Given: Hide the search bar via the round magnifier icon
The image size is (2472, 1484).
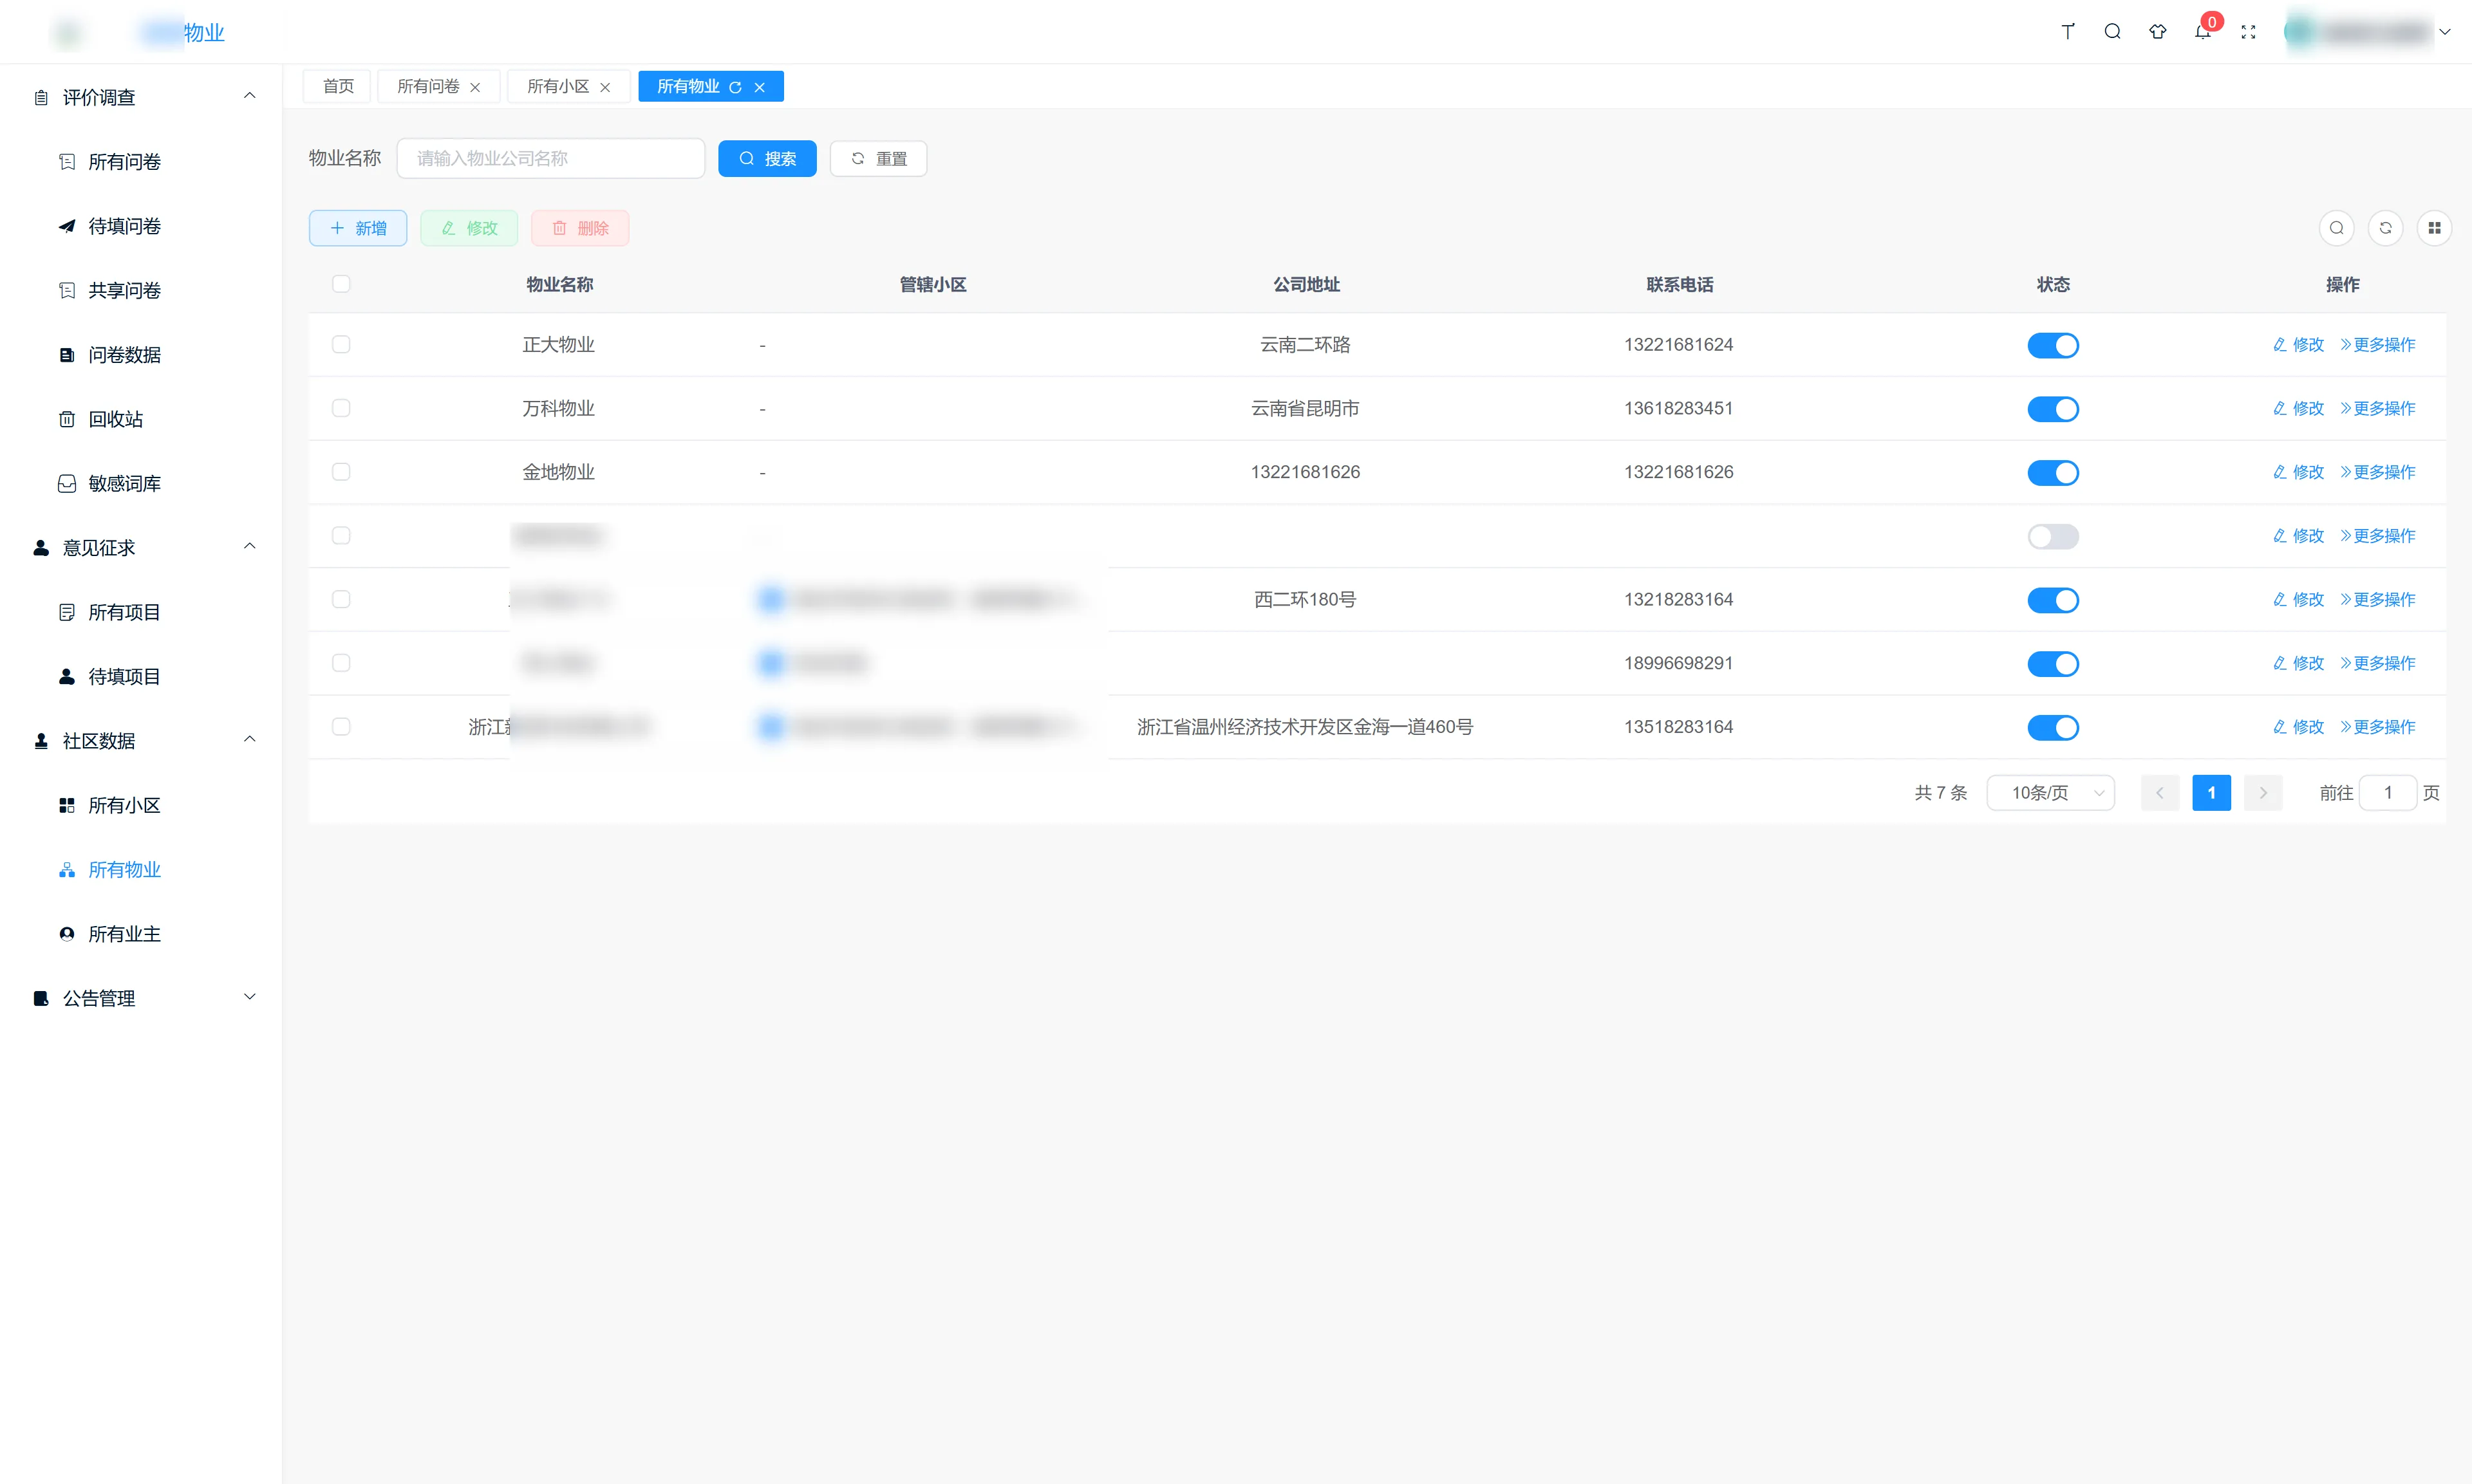Looking at the screenshot, I should pyautogui.click(x=2336, y=228).
